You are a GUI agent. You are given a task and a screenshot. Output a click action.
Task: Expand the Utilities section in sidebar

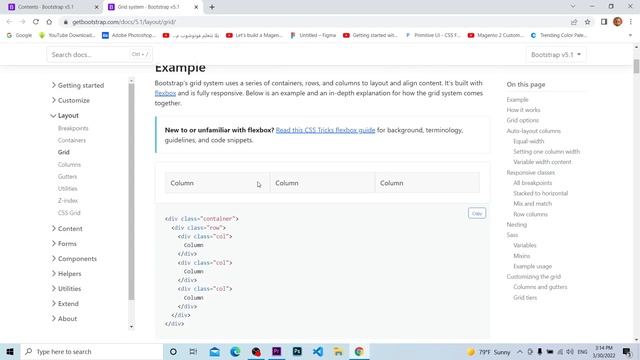pyautogui.click(x=66, y=289)
